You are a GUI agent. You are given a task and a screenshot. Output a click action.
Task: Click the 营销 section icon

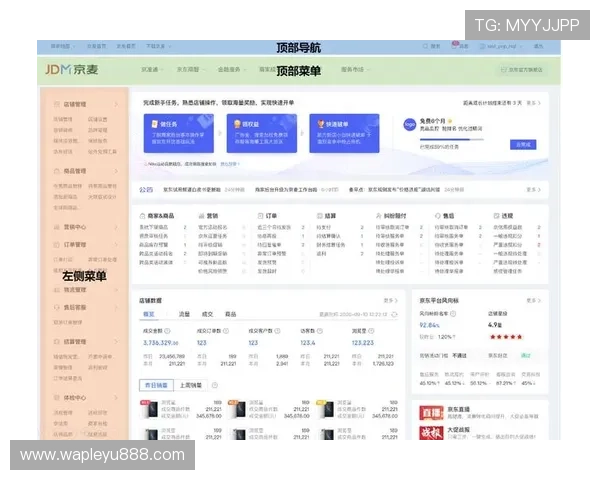(201, 216)
